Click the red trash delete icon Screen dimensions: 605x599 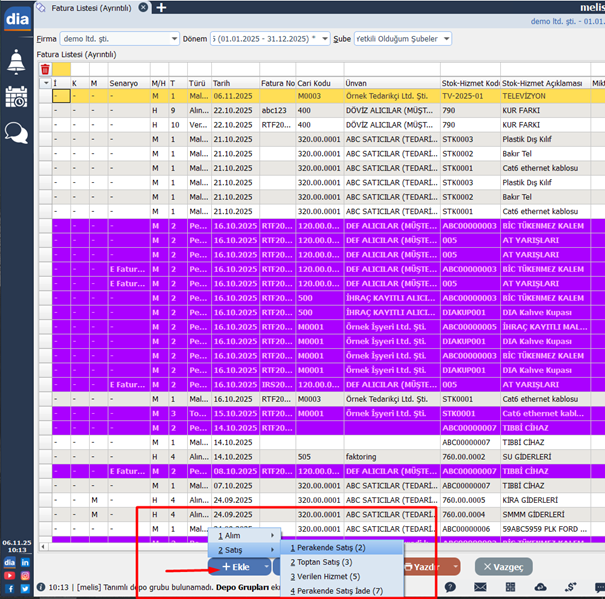(x=45, y=69)
